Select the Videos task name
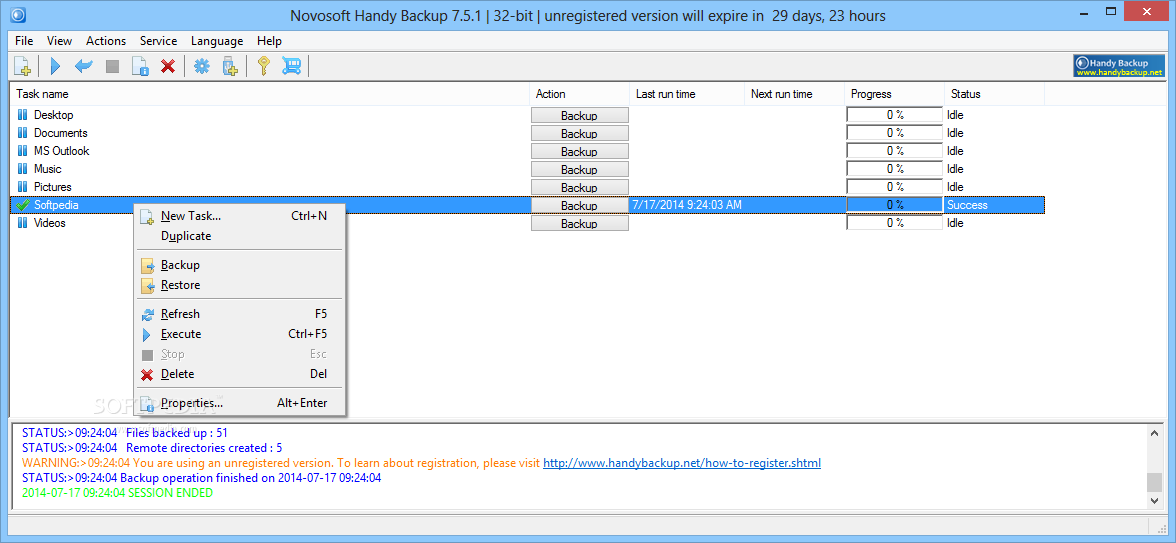Image resolution: width=1176 pixels, height=543 pixels. point(50,223)
